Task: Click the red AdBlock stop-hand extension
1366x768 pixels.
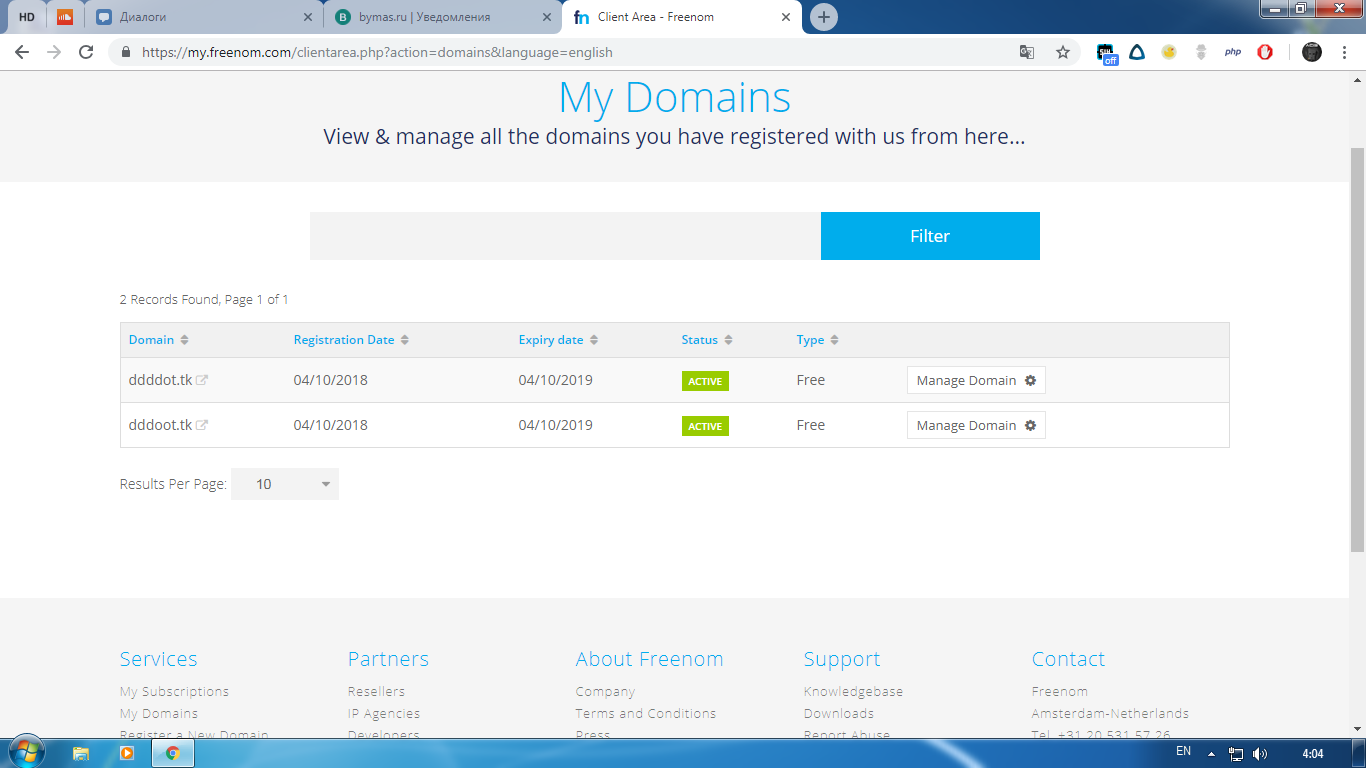Action: coord(1265,52)
